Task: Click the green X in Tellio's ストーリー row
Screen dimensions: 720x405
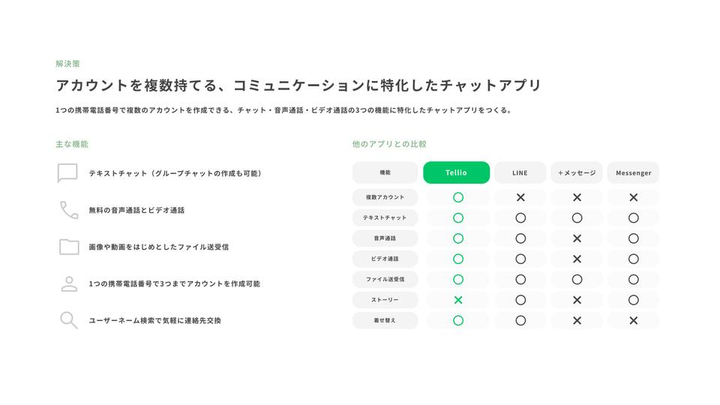Action: (x=458, y=300)
